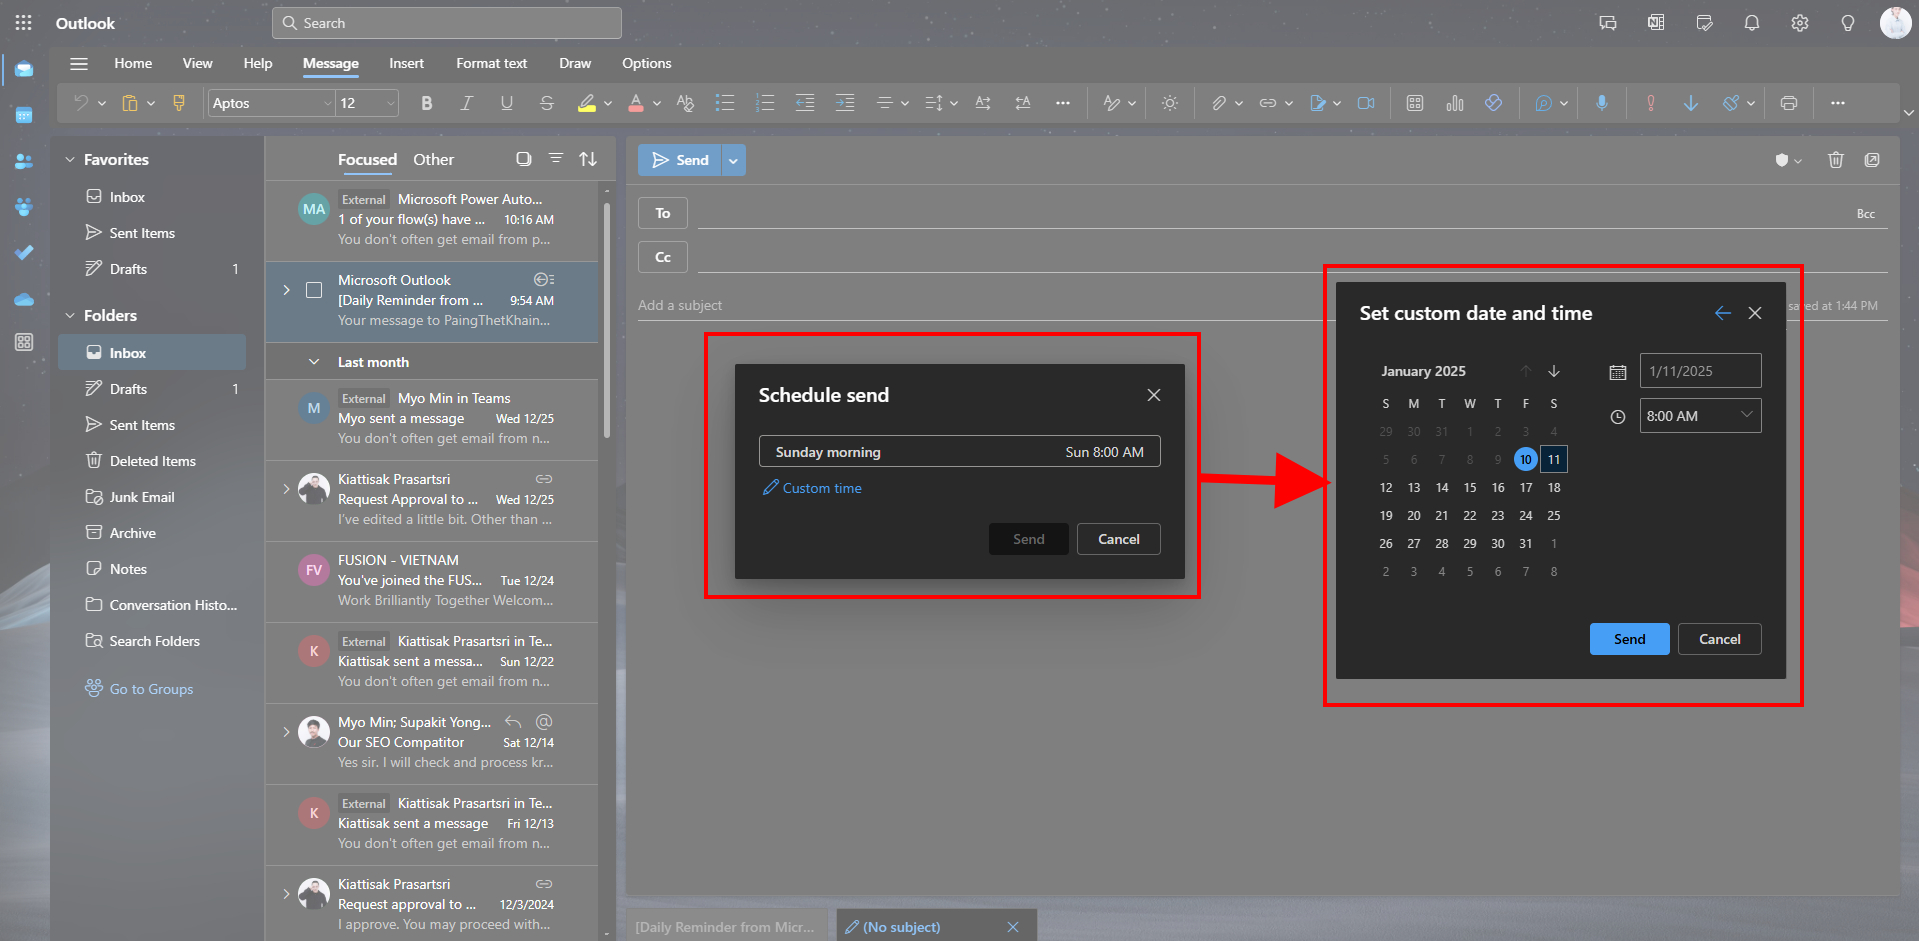
Task: Open Deleted Items folder
Action: 152,461
